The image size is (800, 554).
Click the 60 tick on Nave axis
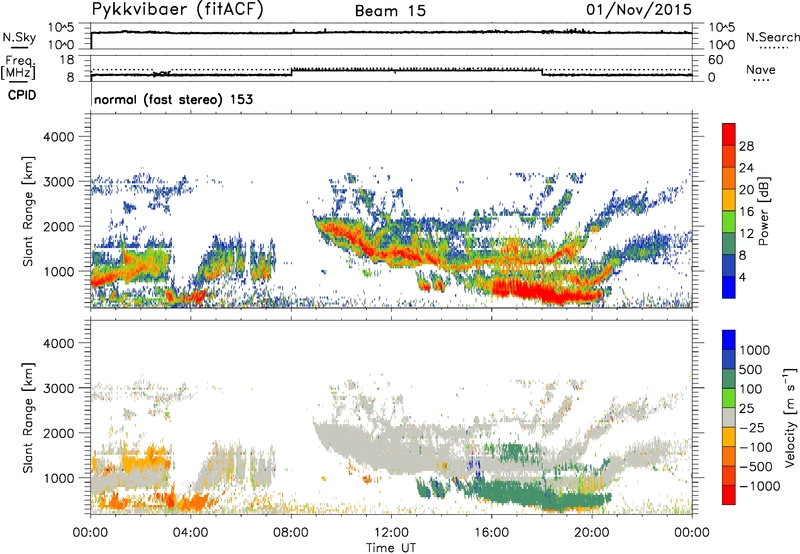click(x=715, y=60)
